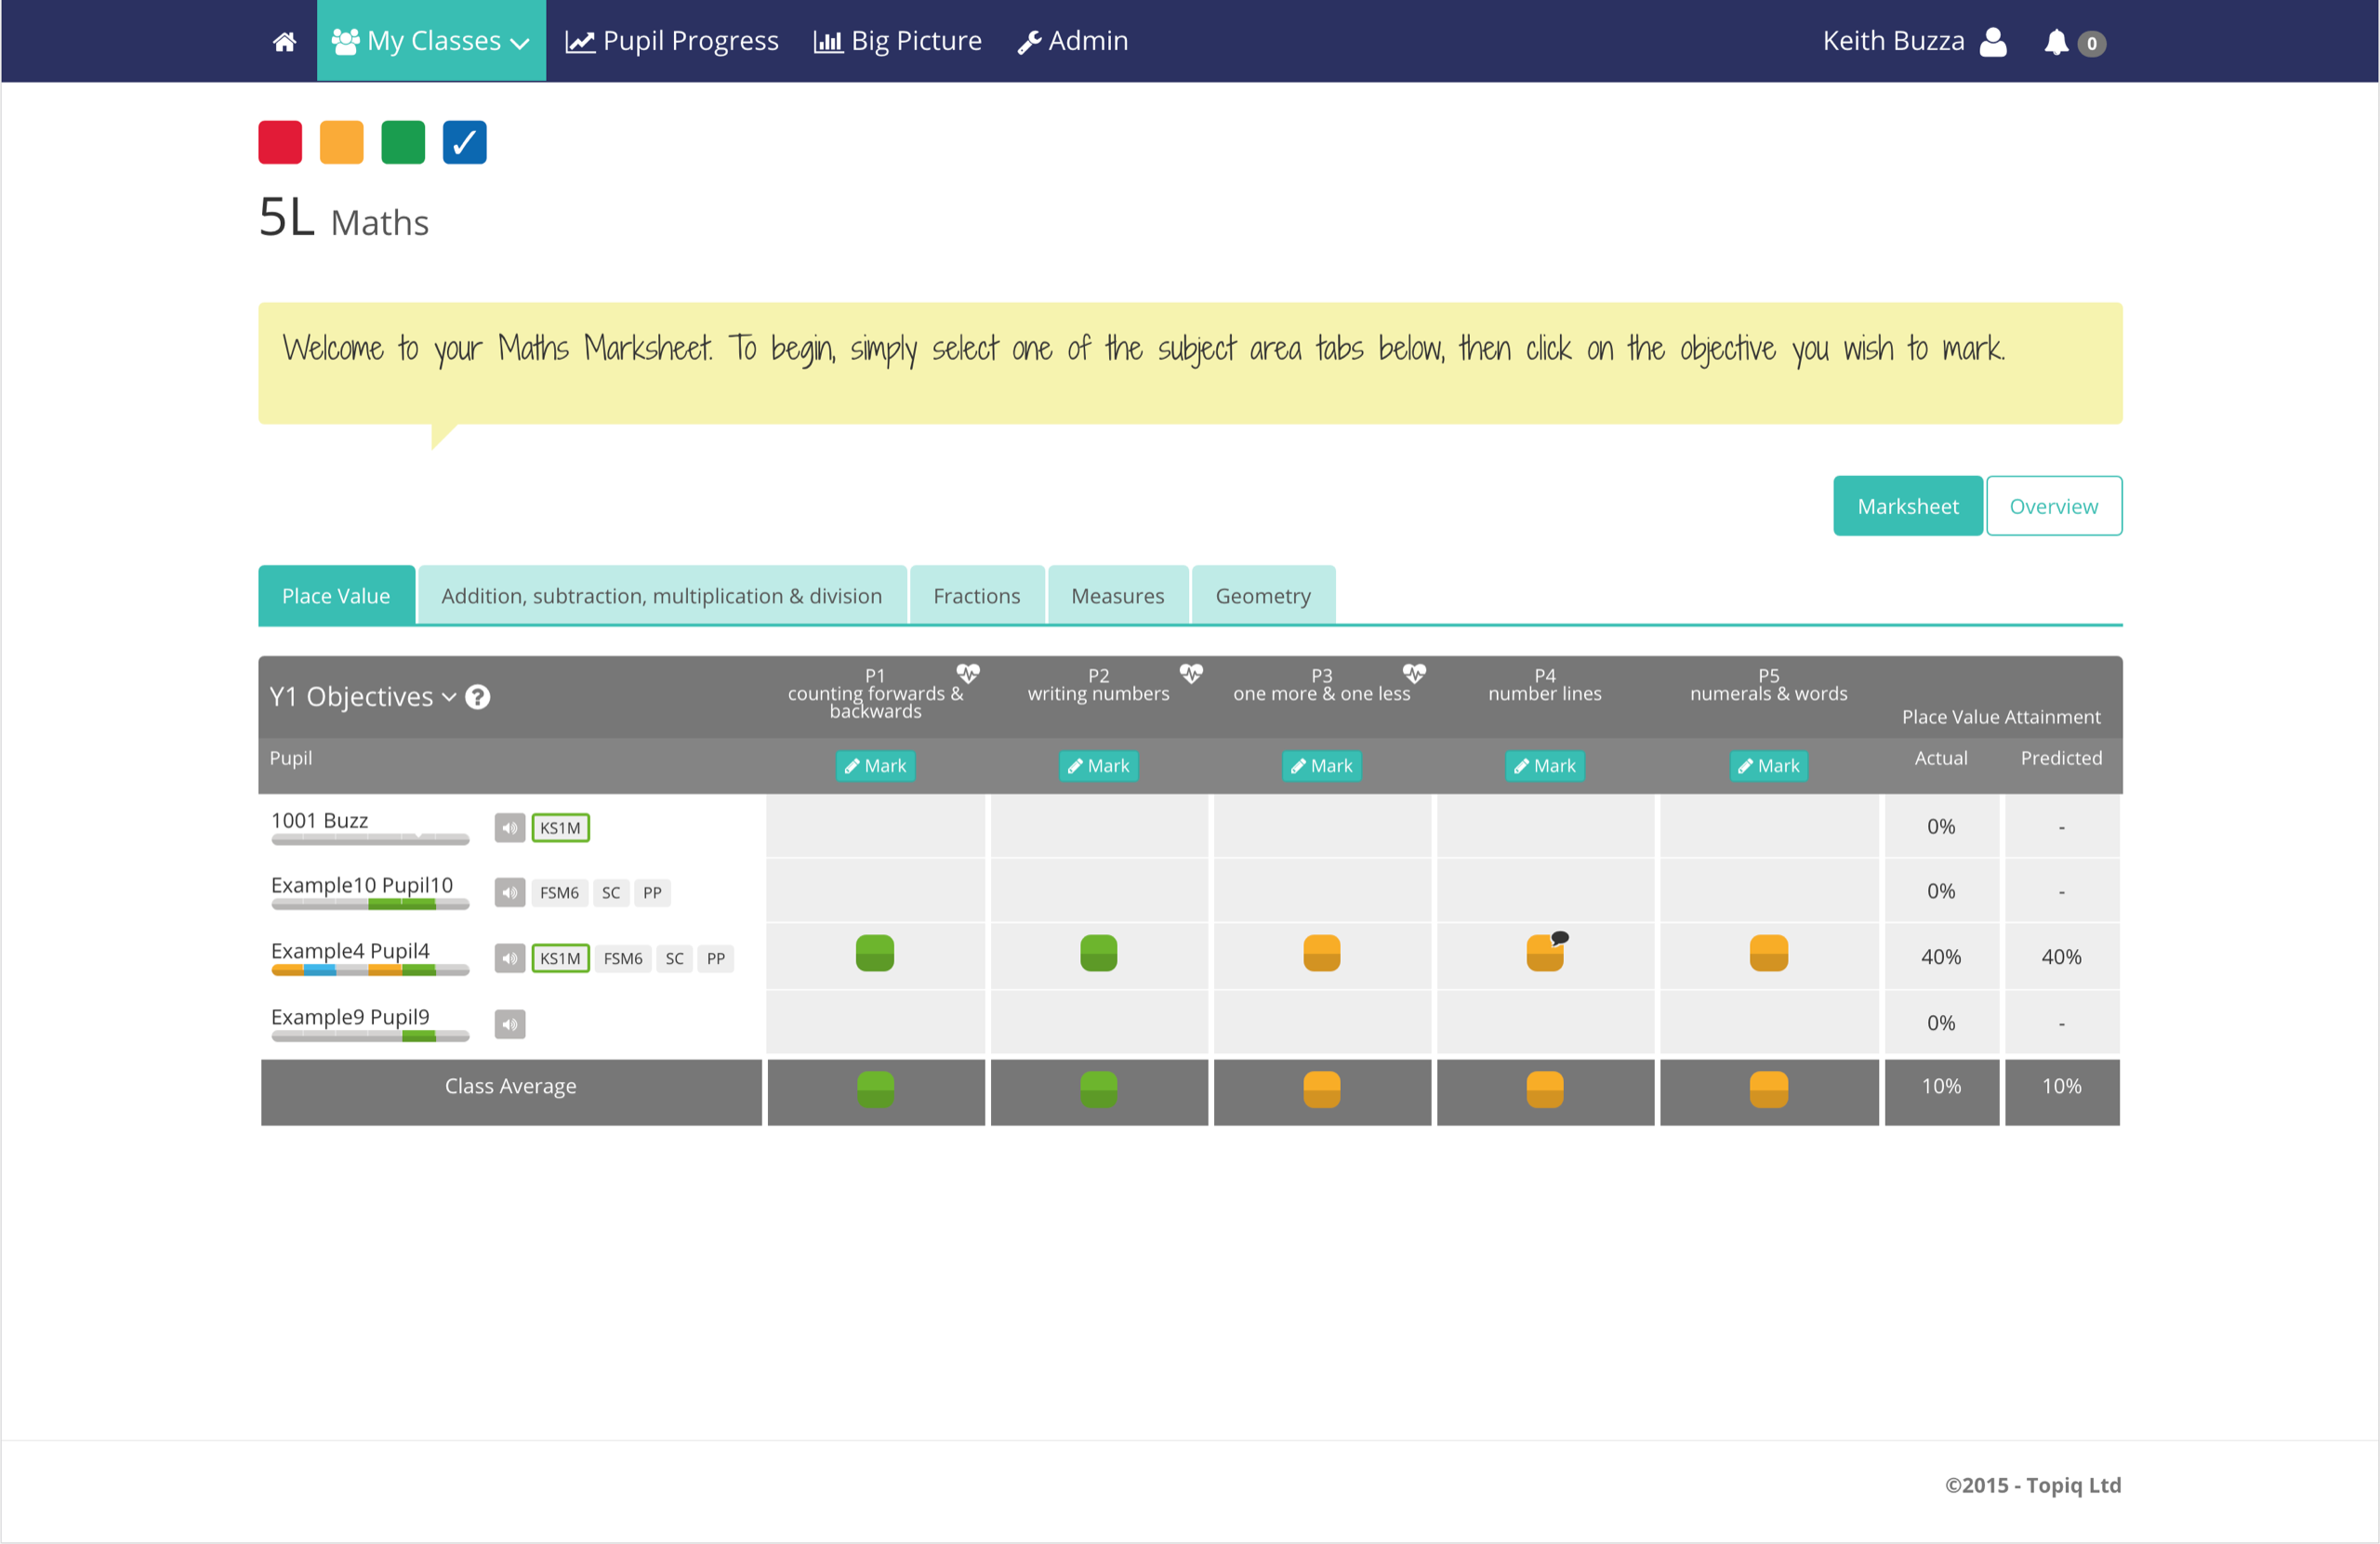Click the Overview button
Image resolution: width=2380 pixels, height=1544 pixels.
point(2053,507)
